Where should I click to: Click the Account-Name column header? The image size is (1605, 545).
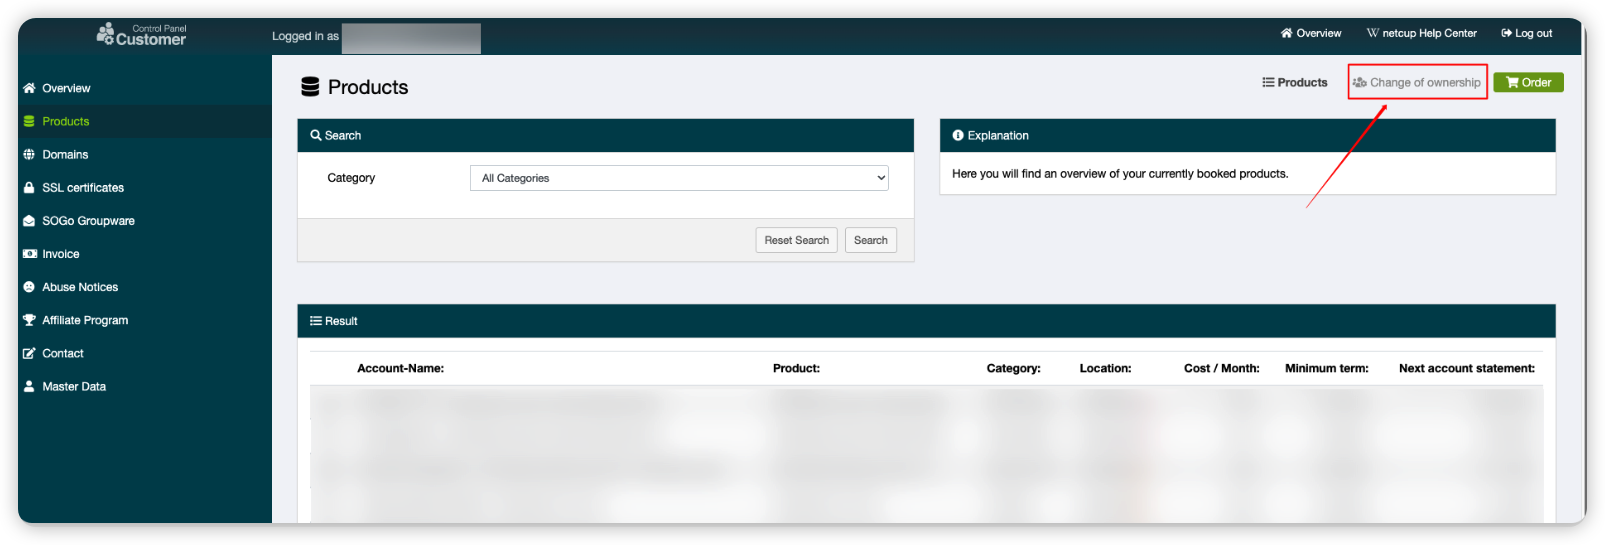point(400,368)
